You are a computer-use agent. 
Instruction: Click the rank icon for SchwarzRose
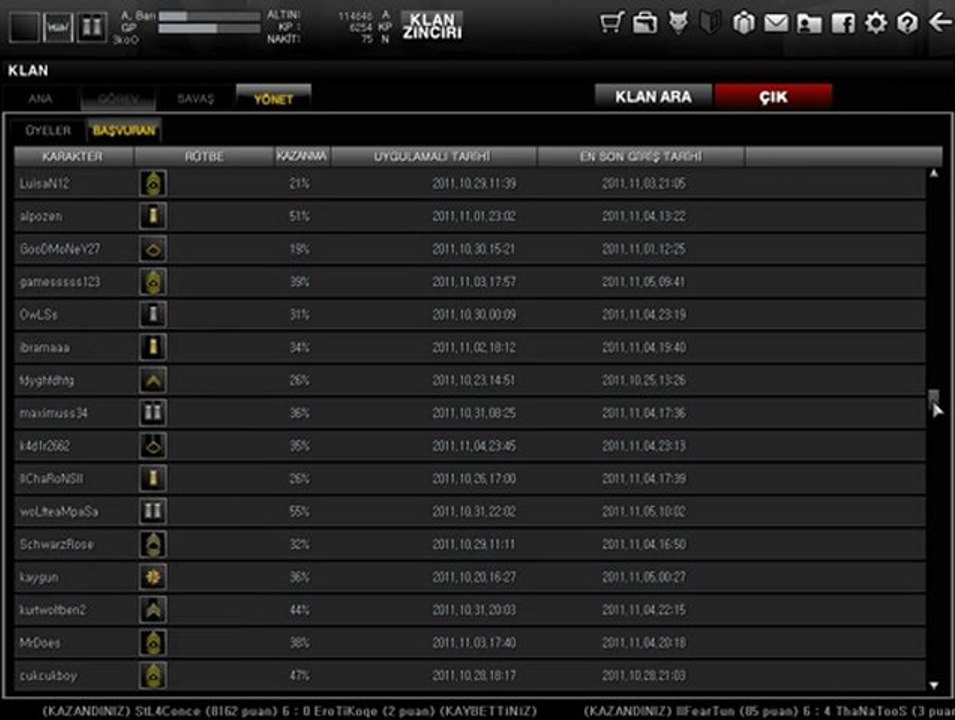tap(153, 544)
